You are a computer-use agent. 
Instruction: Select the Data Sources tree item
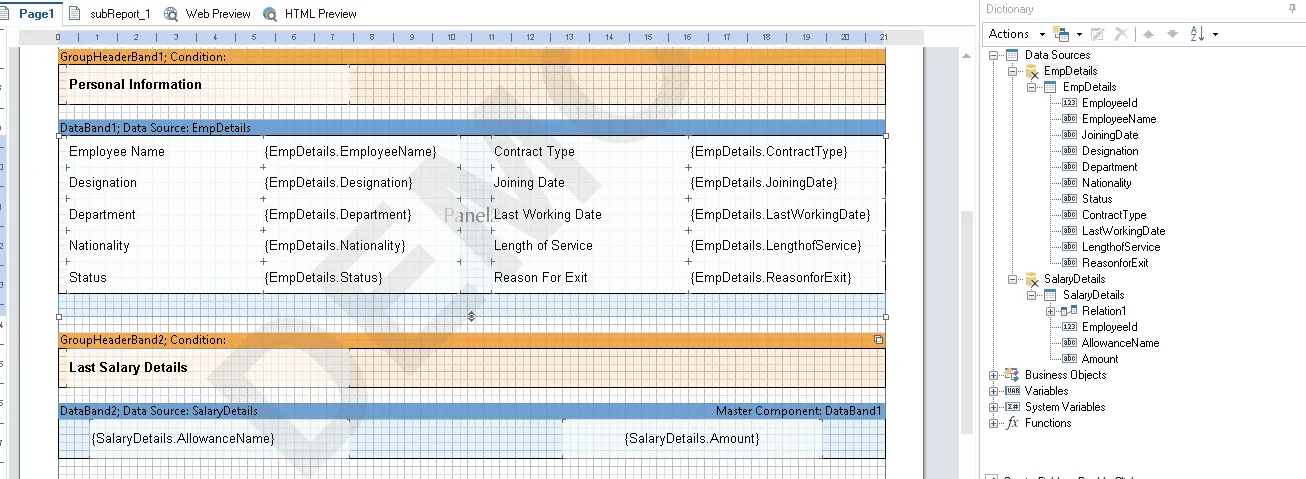pyautogui.click(x=1057, y=55)
